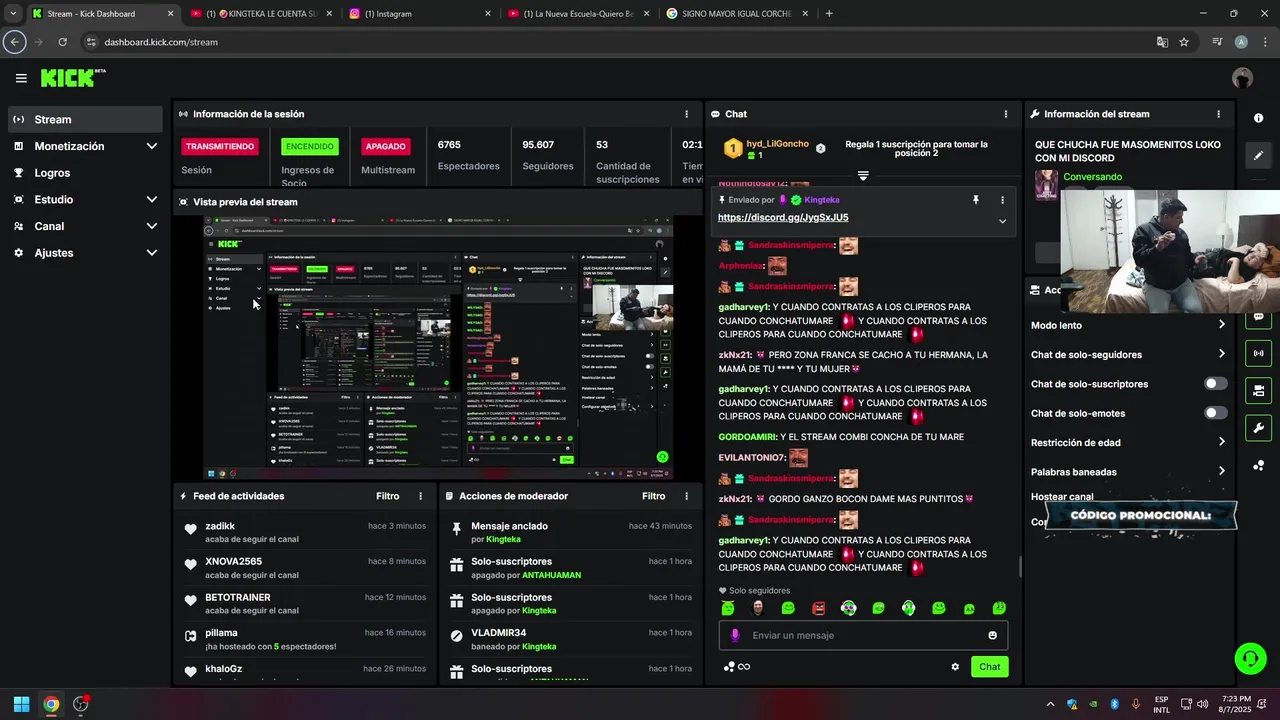Image resolution: width=1280 pixels, height=720 pixels.
Task: Open Información del stream three-dot menu
Action: [1218, 114]
